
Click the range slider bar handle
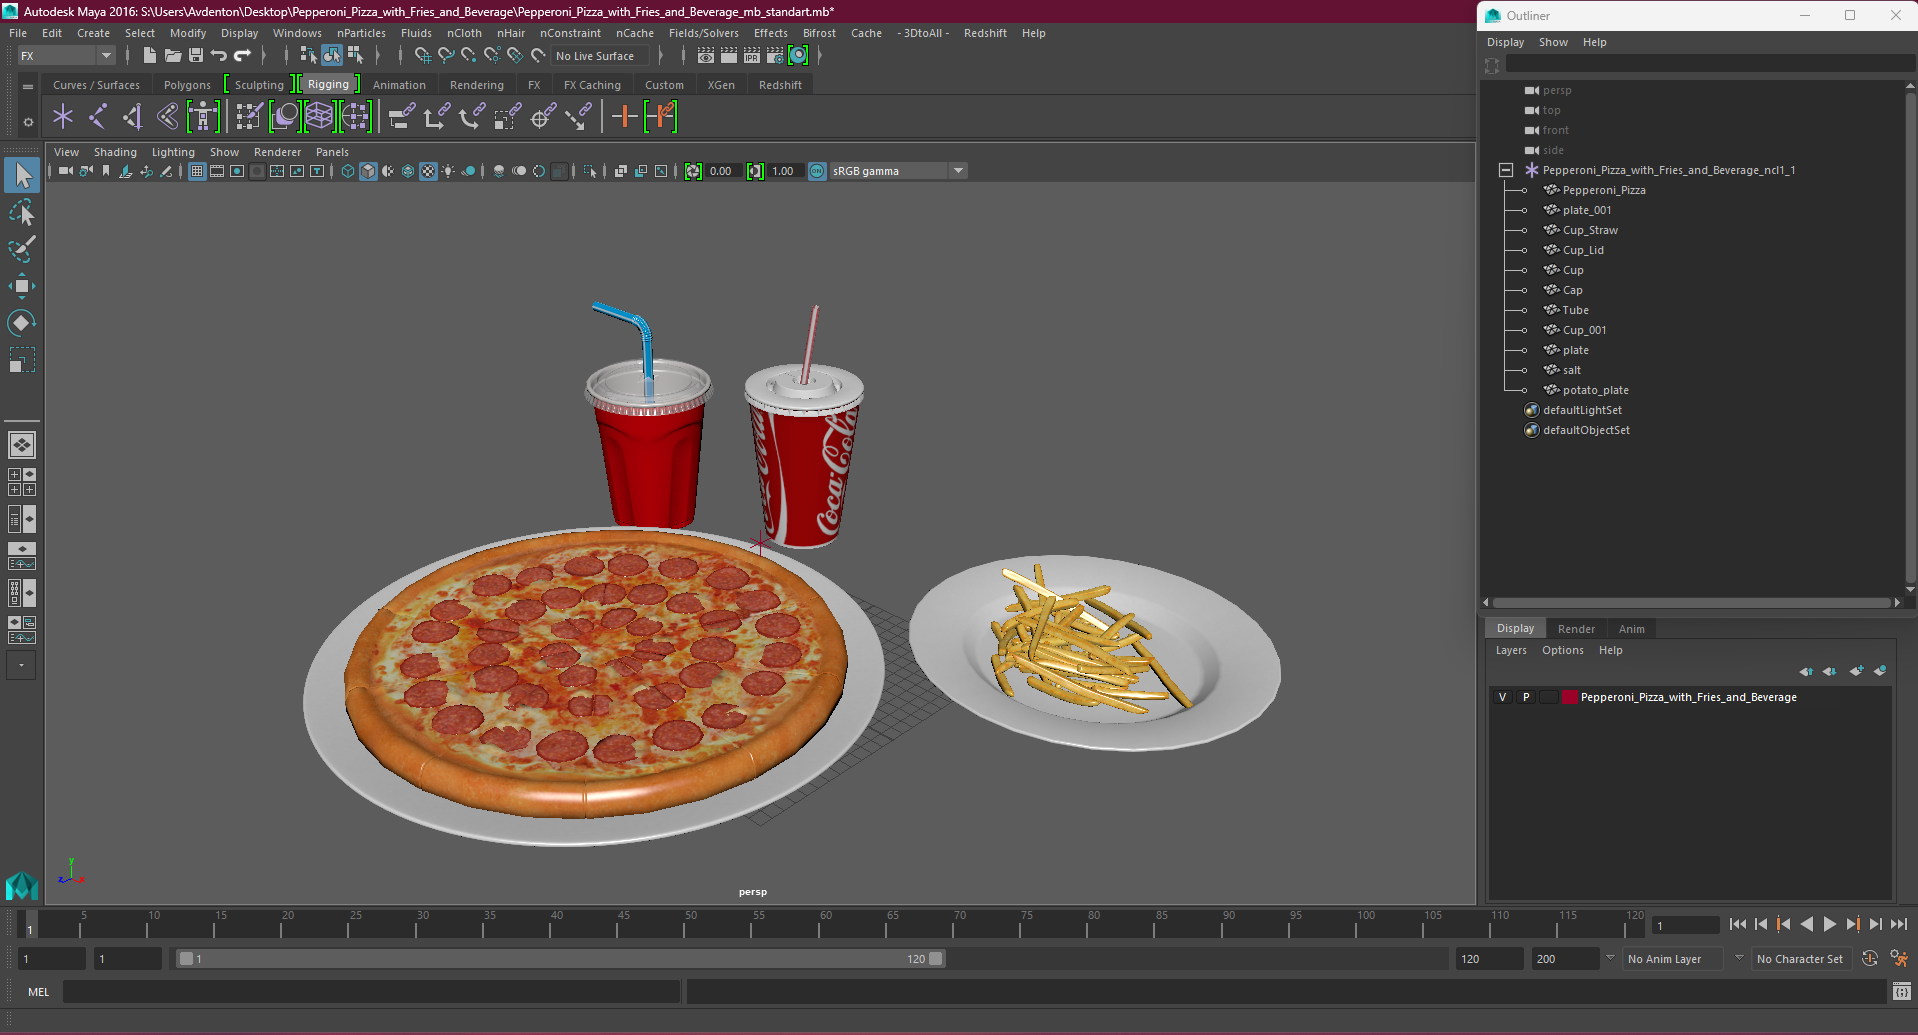561,959
